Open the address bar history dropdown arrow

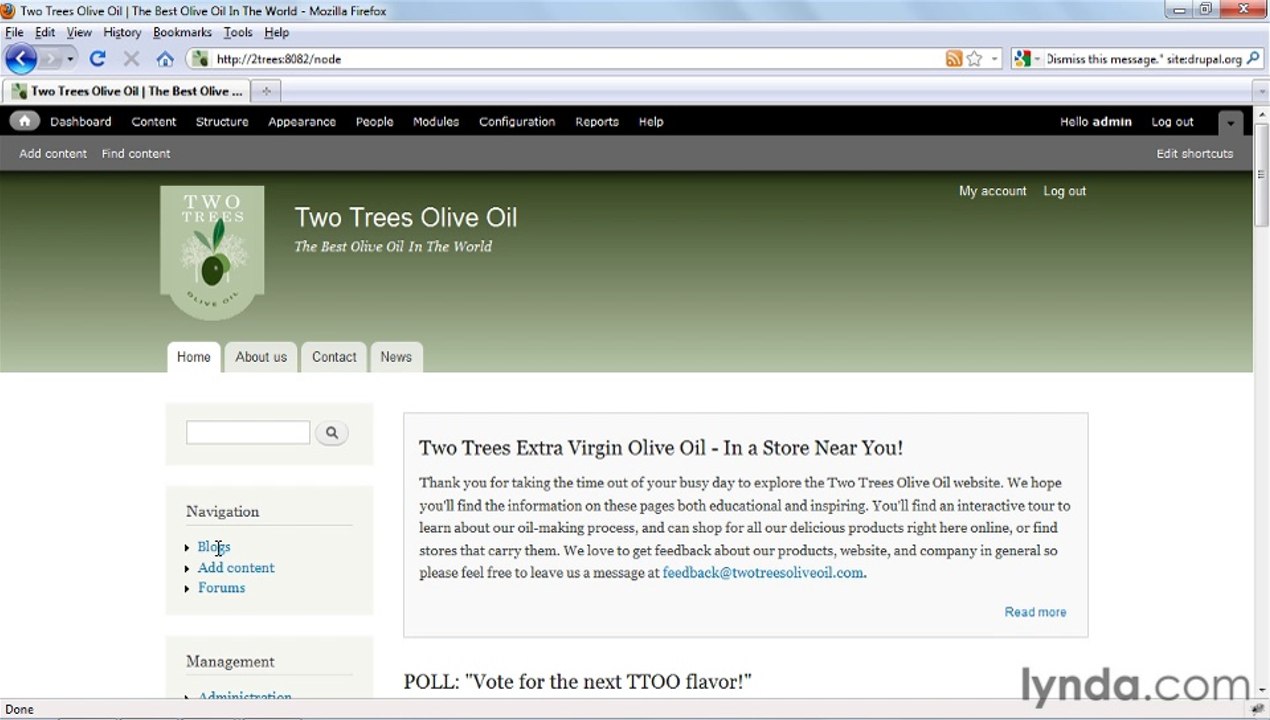[x=994, y=59]
